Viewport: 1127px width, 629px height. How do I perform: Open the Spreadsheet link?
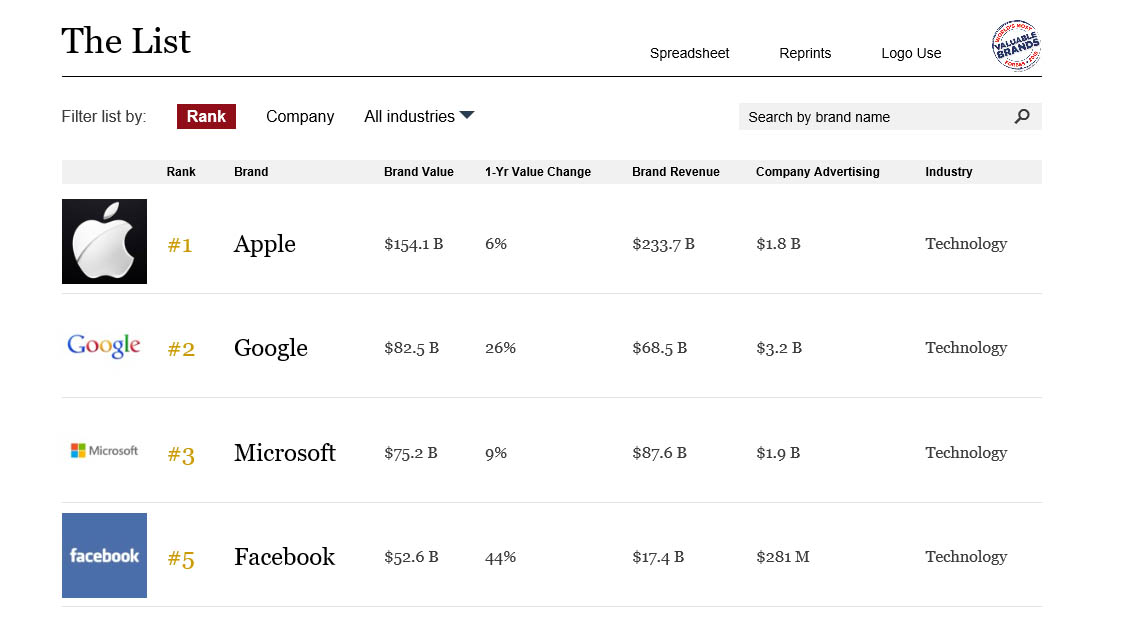pyautogui.click(x=689, y=53)
